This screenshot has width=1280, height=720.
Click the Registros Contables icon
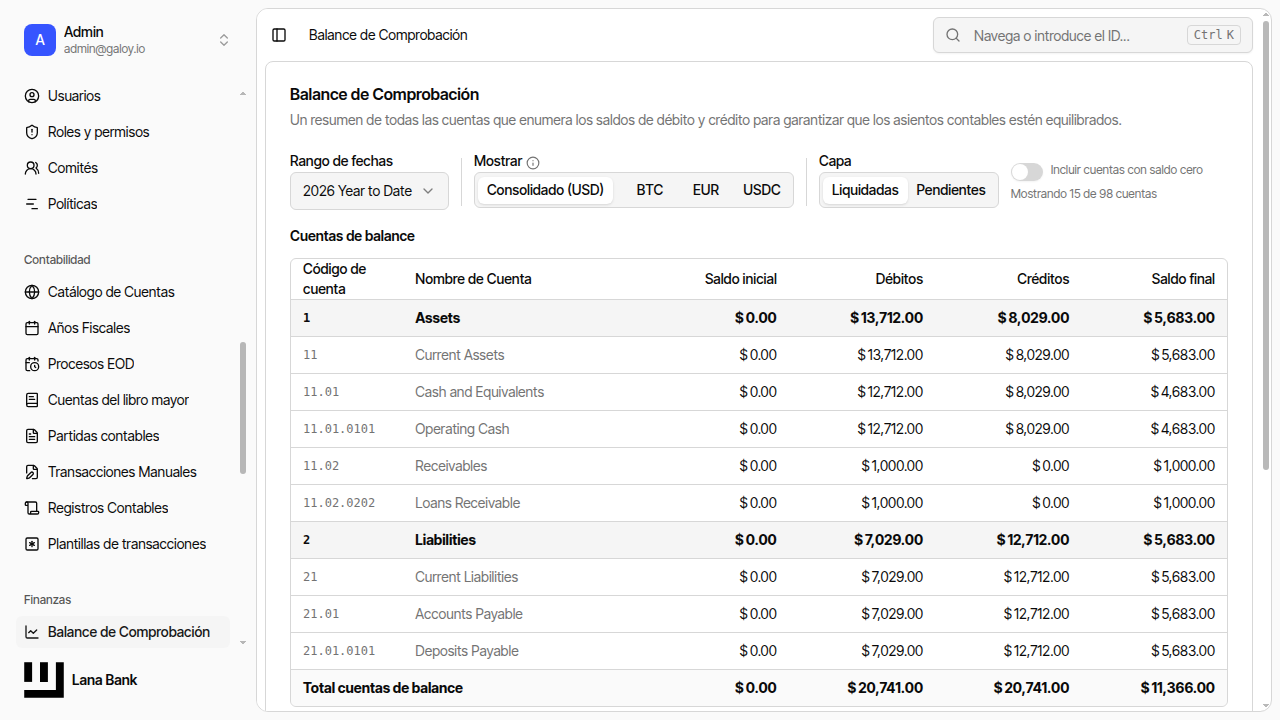pyautogui.click(x=32, y=508)
